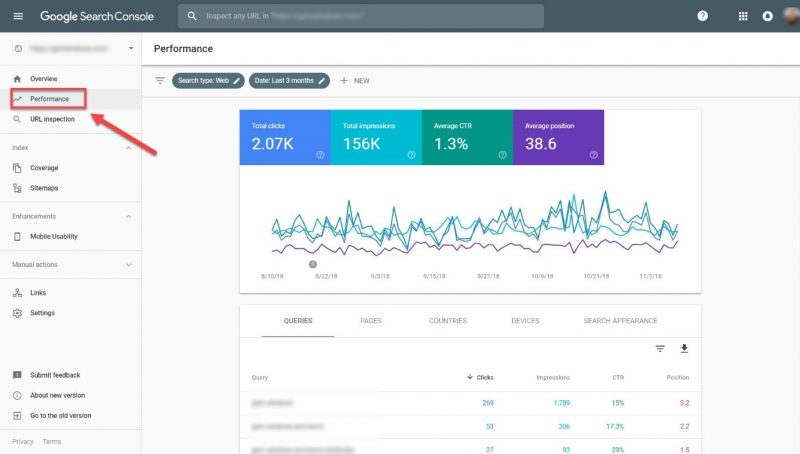The width and height of the screenshot is (800, 454).
Task: Click the Inspect any URL search field
Action: (361, 16)
